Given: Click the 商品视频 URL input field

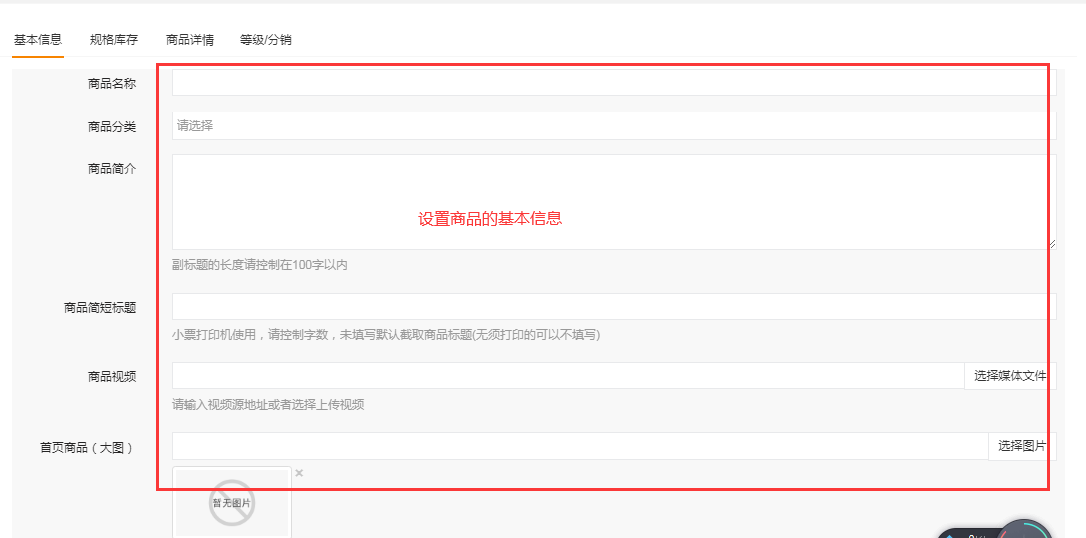Looking at the screenshot, I should [x=568, y=376].
